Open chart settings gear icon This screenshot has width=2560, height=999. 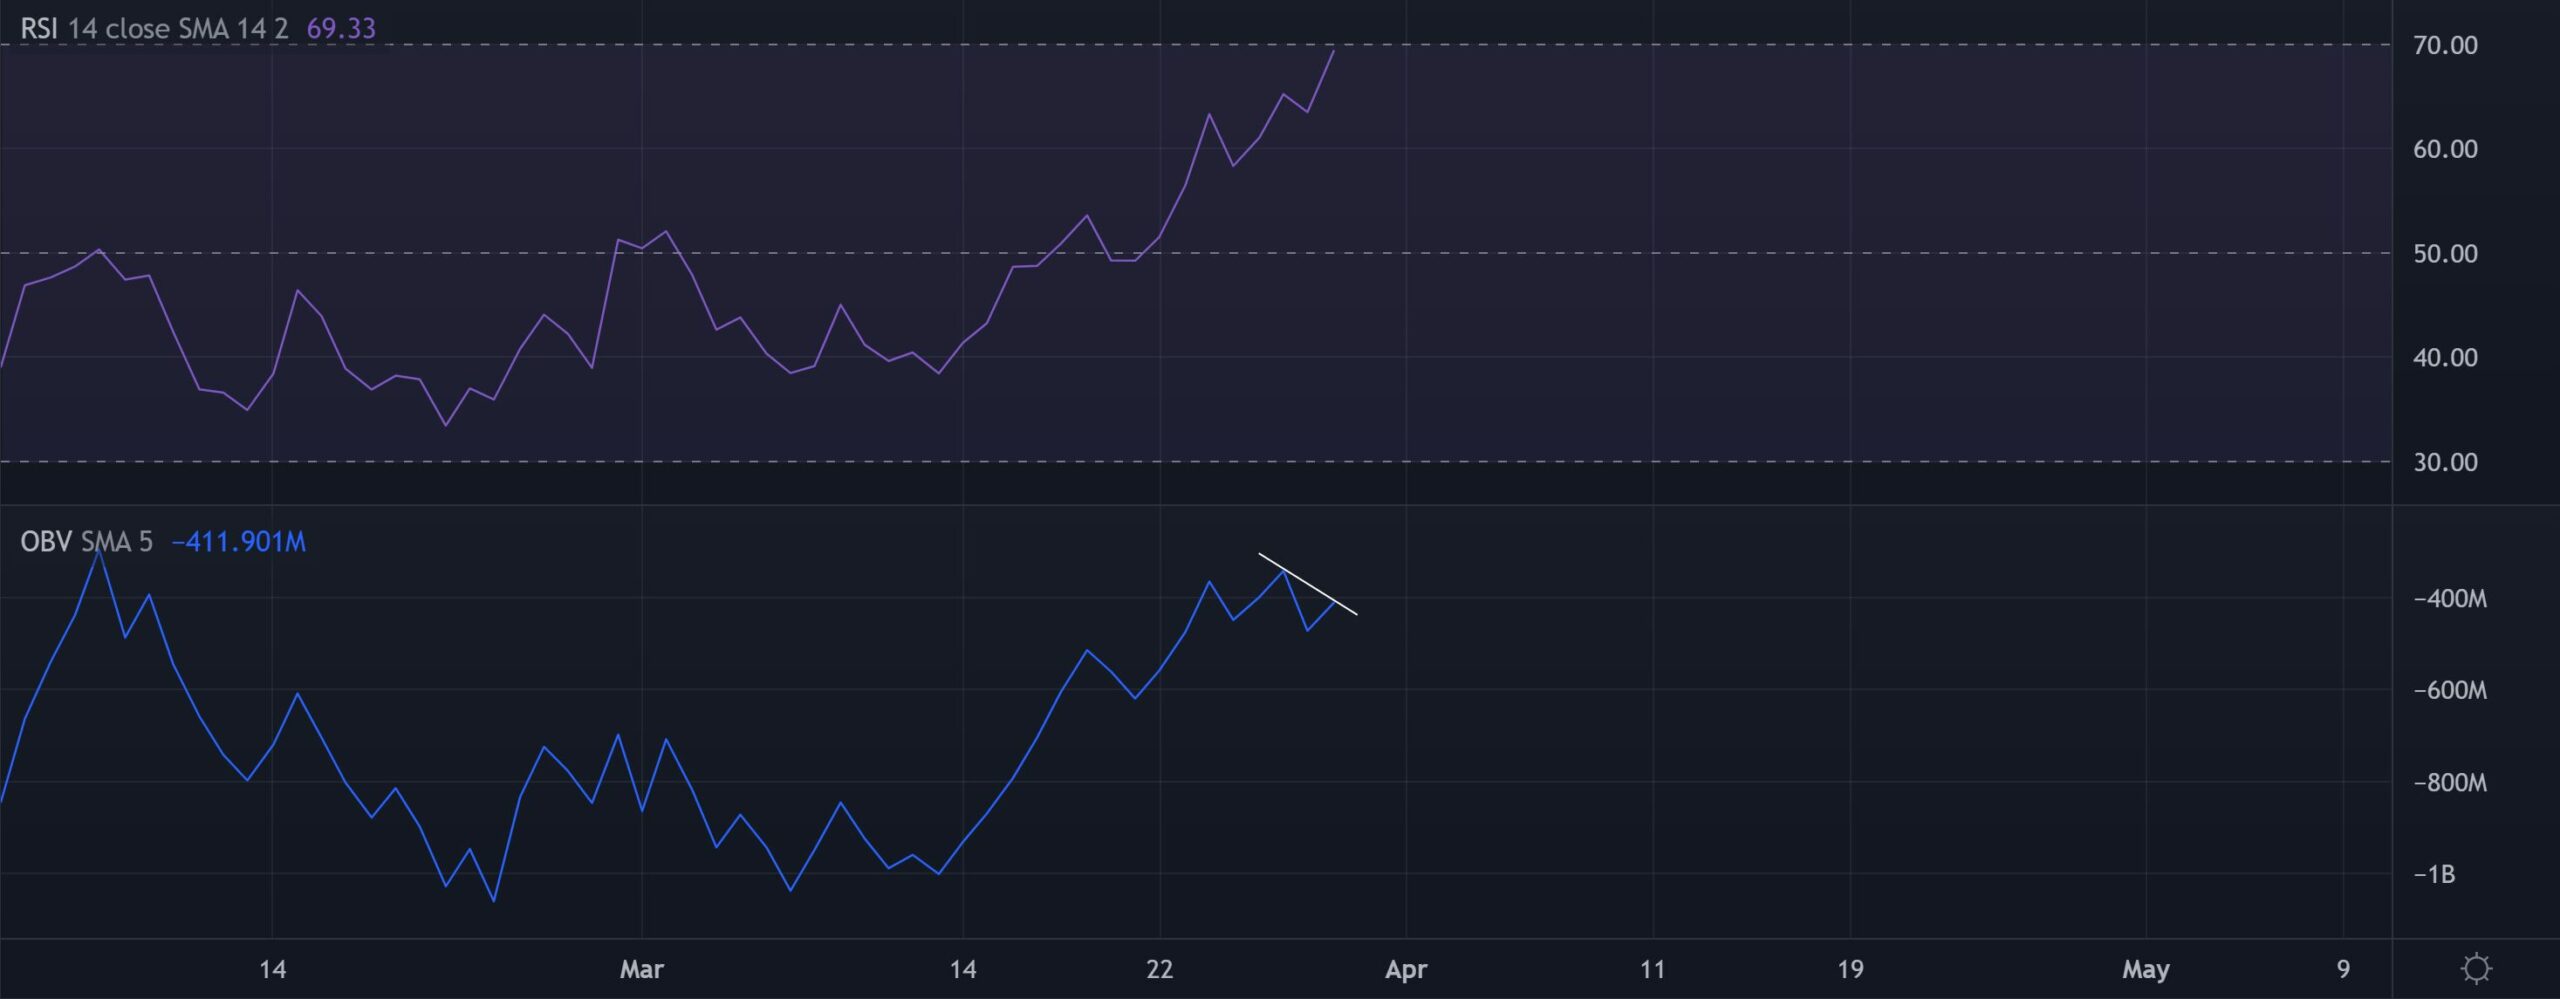click(2476, 968)
